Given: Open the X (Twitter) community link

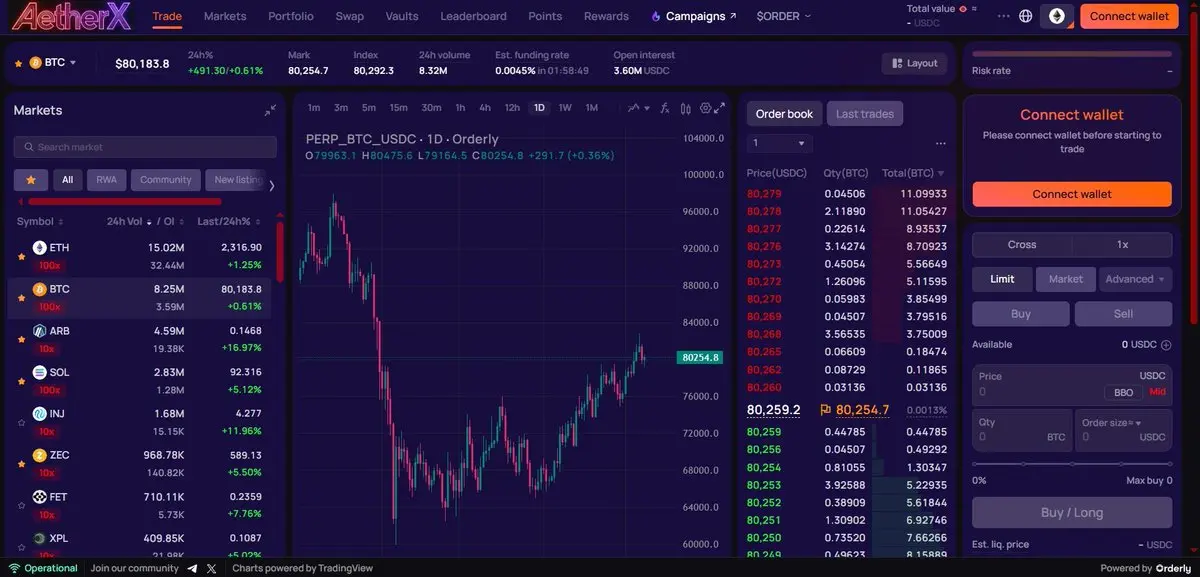Looking at the screenshot, I should point(212,568).
